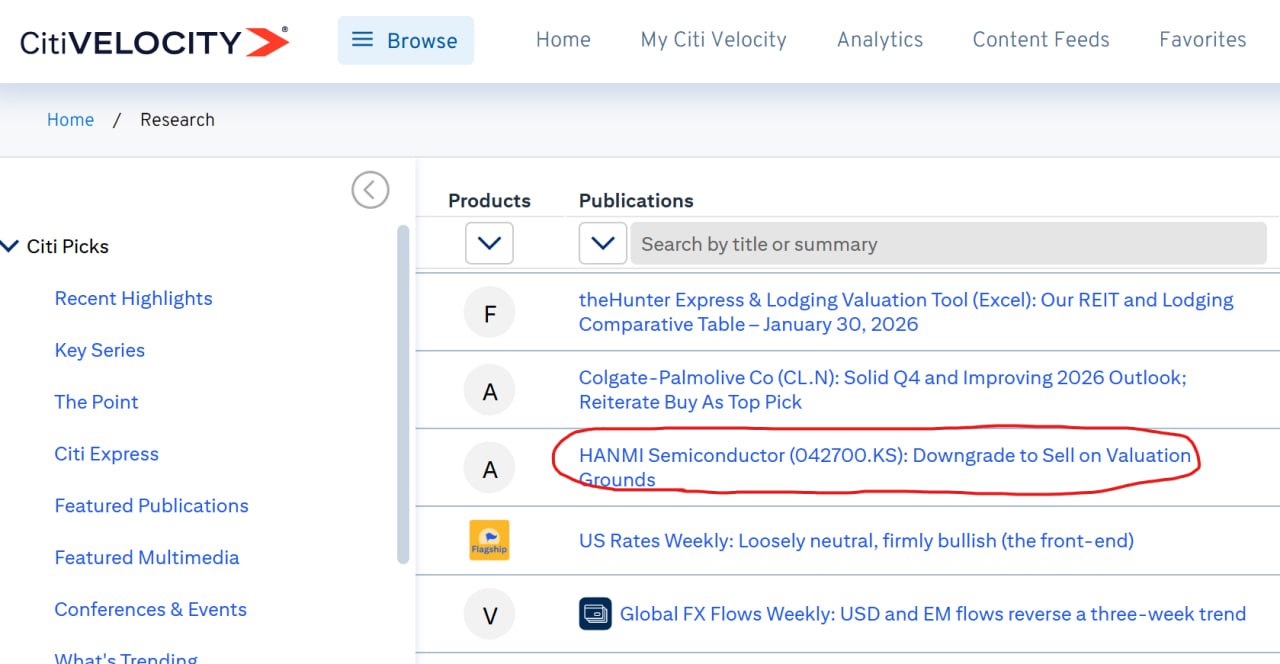The height and width of the screenshot is (664, 1280).
Task: Click the Search by title or summary field
Action: (948, 243)
